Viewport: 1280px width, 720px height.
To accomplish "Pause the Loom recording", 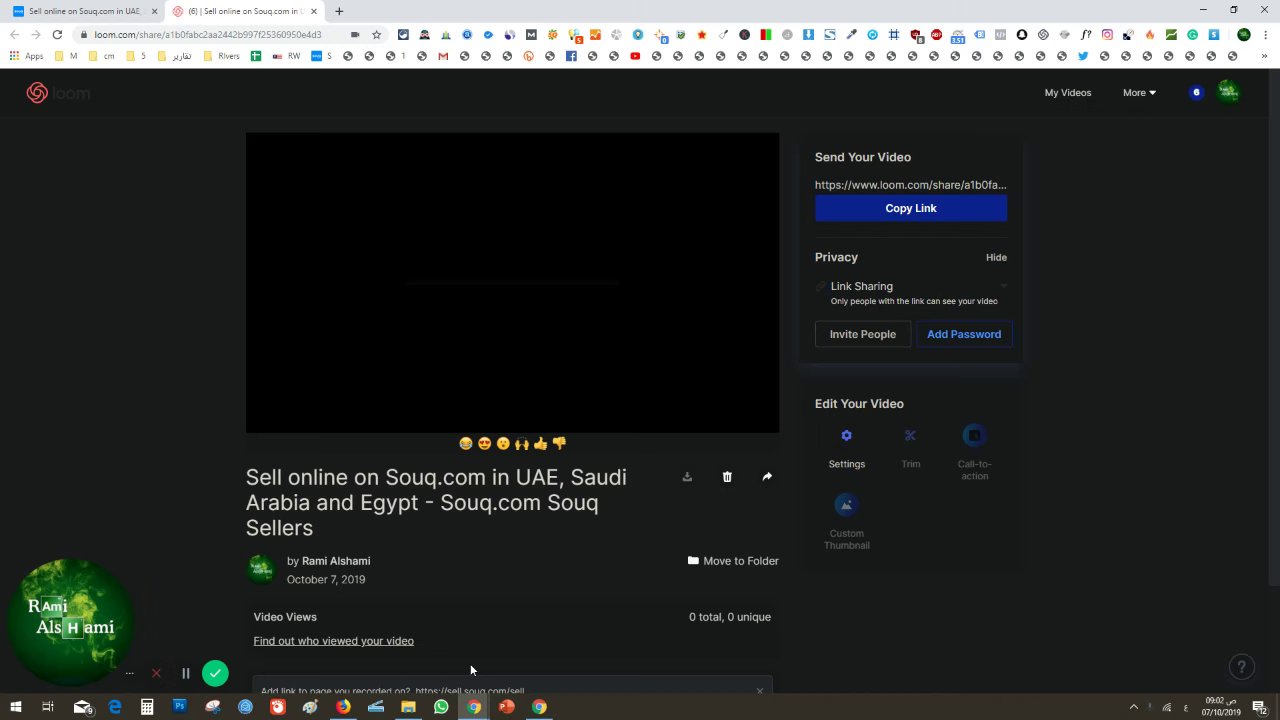I will click(x=185, y=673).
